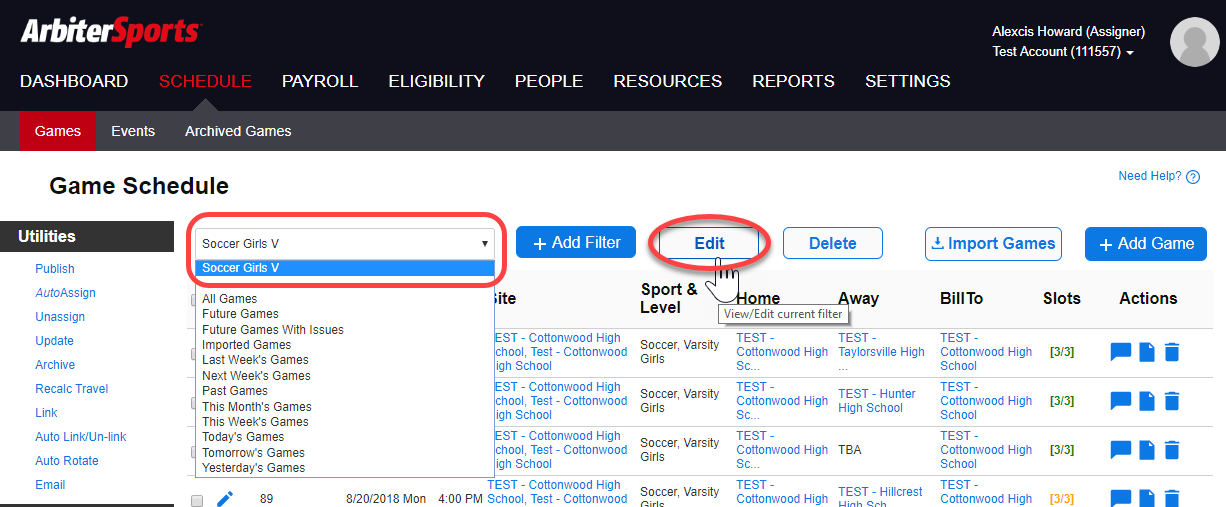Click the Delete filter button

pyautogui.click(x=833, y=243)
